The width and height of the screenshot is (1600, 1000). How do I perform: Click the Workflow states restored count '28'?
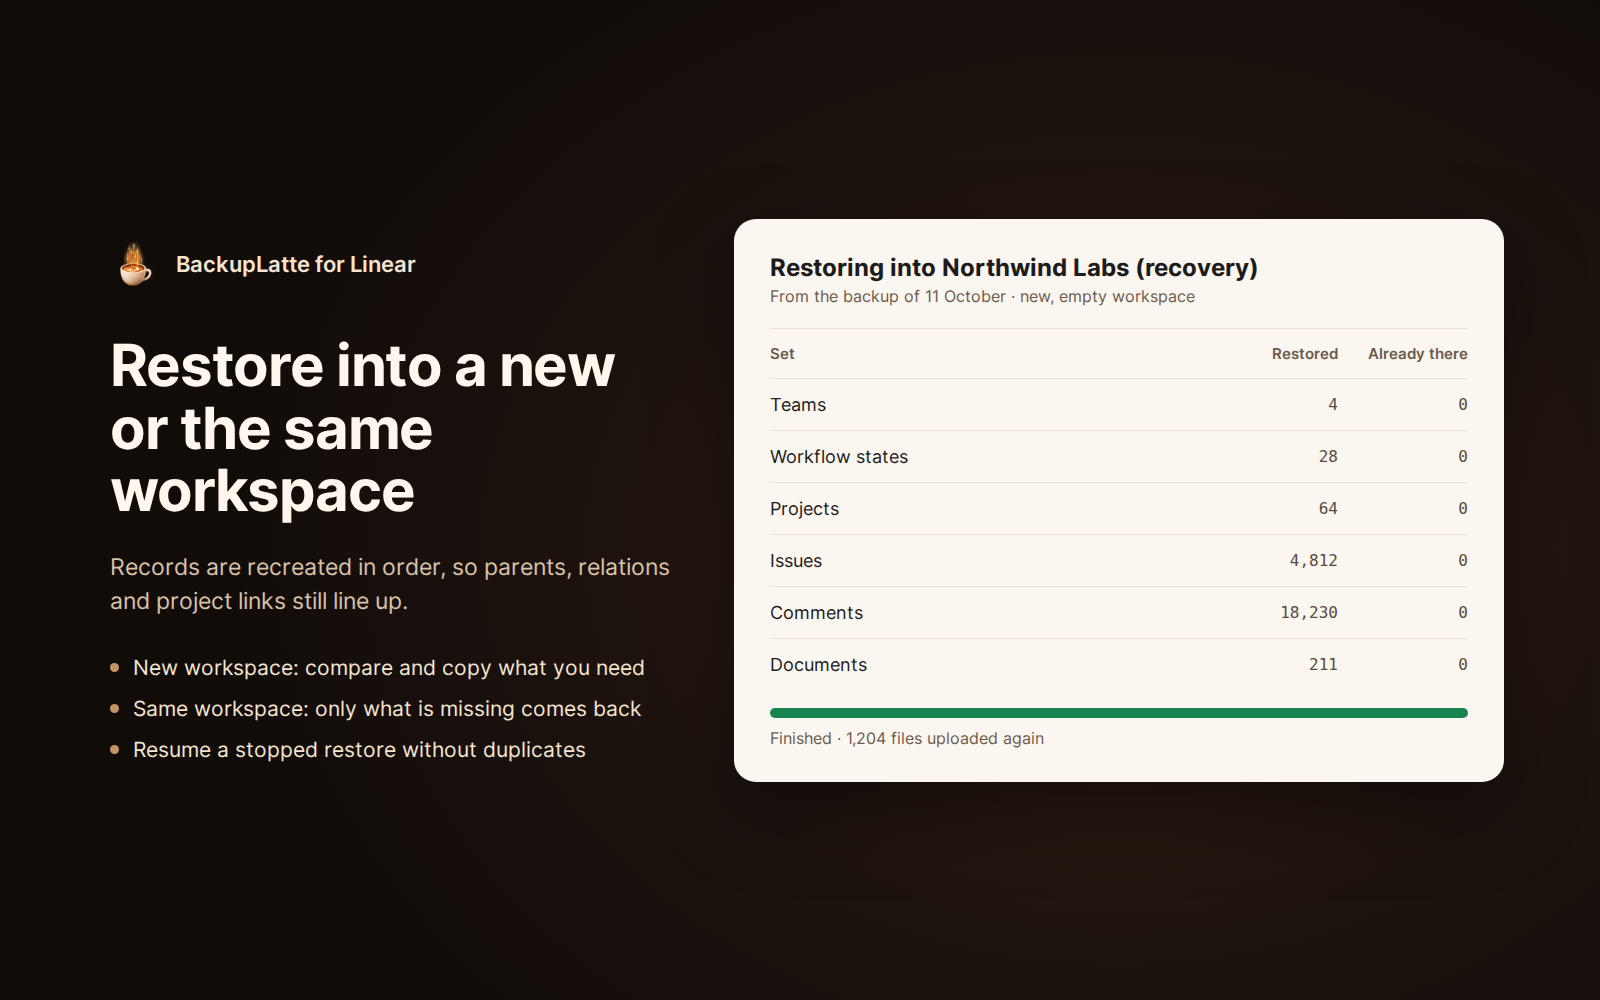pos(1328,457)
